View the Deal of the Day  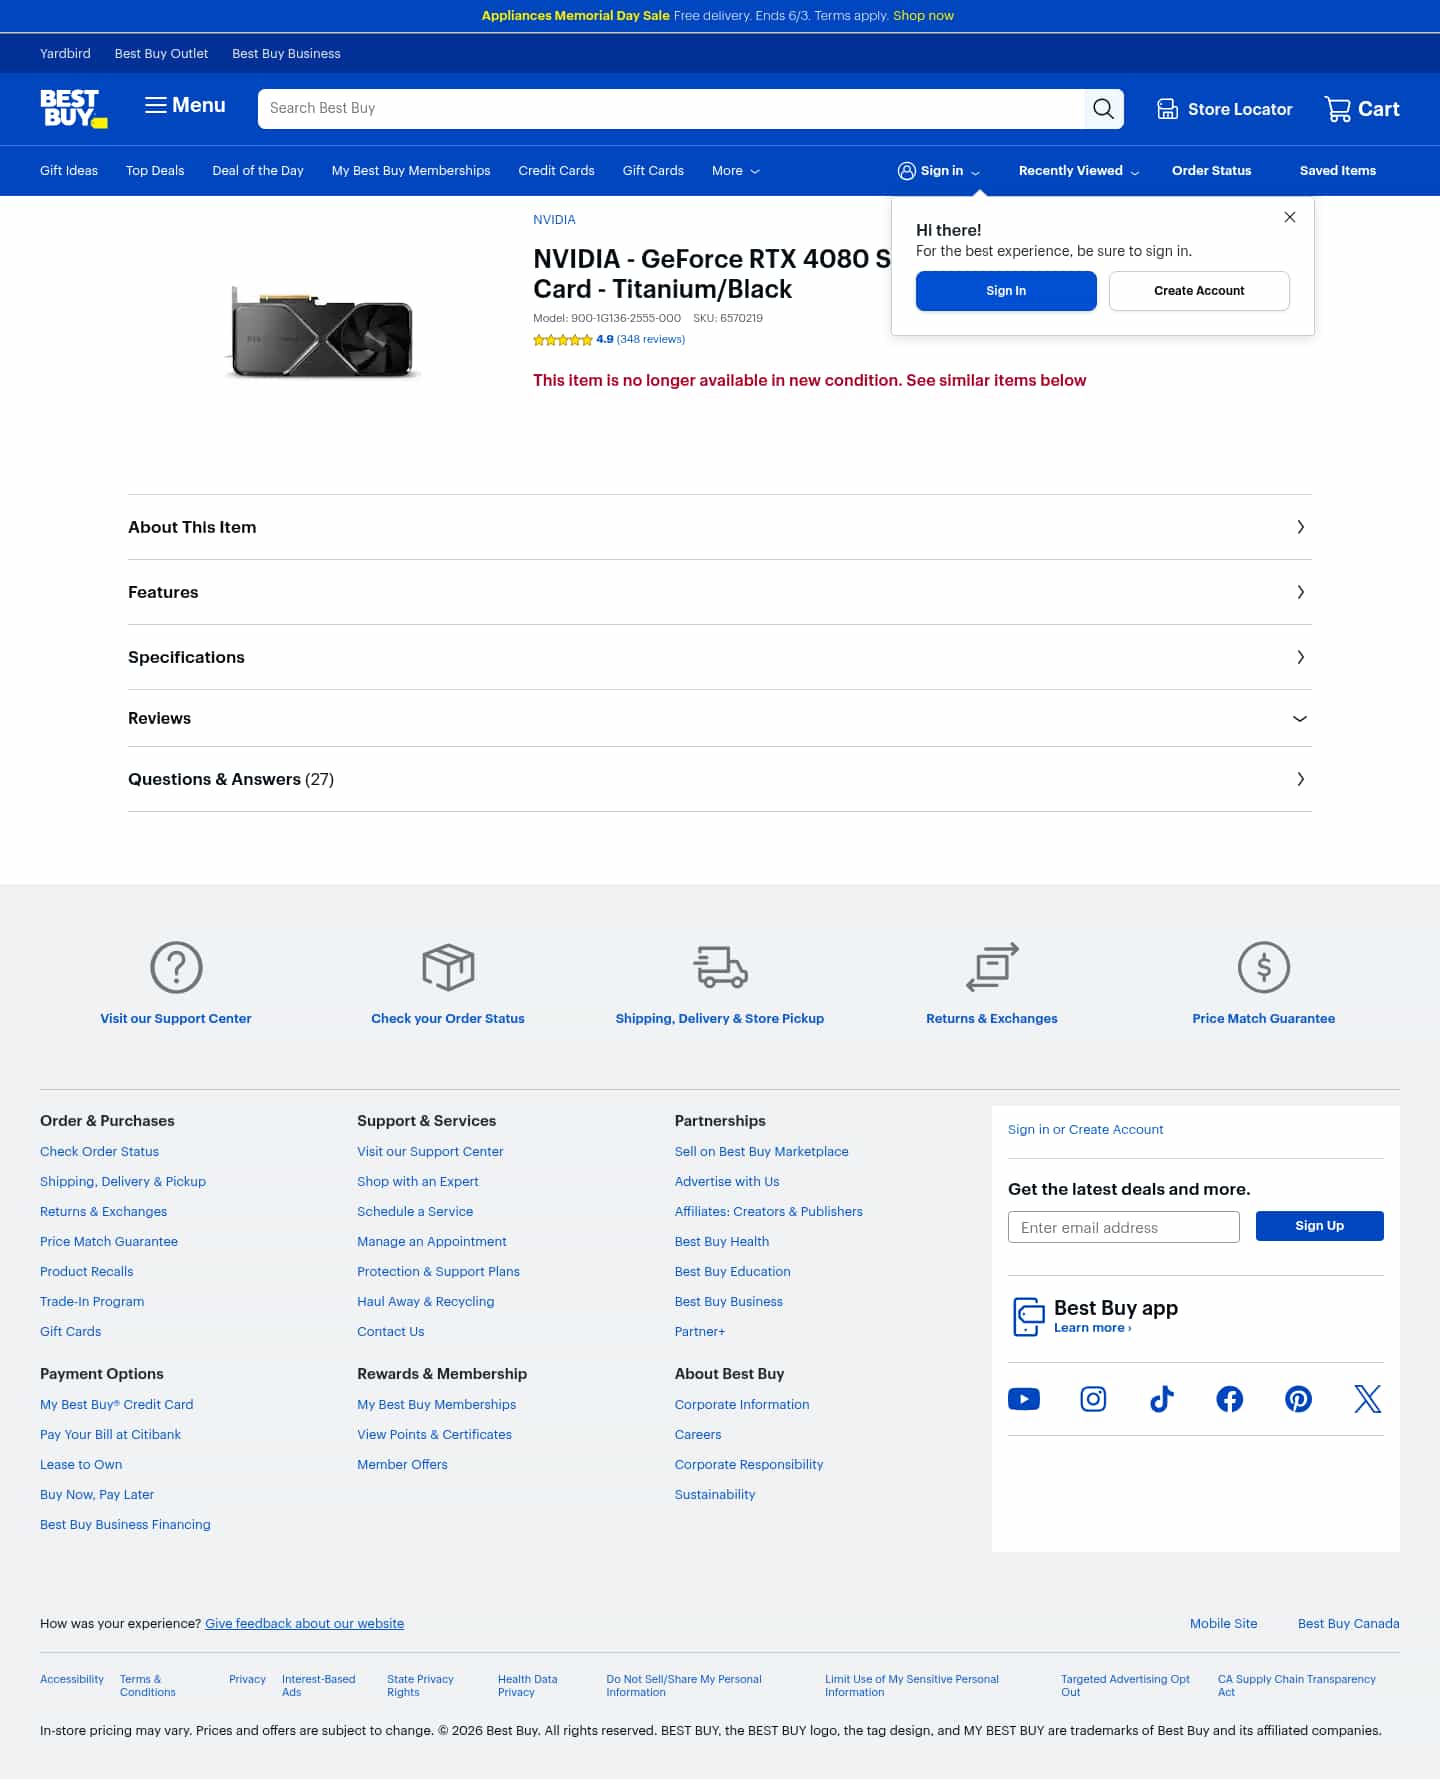tap(258, 171)
